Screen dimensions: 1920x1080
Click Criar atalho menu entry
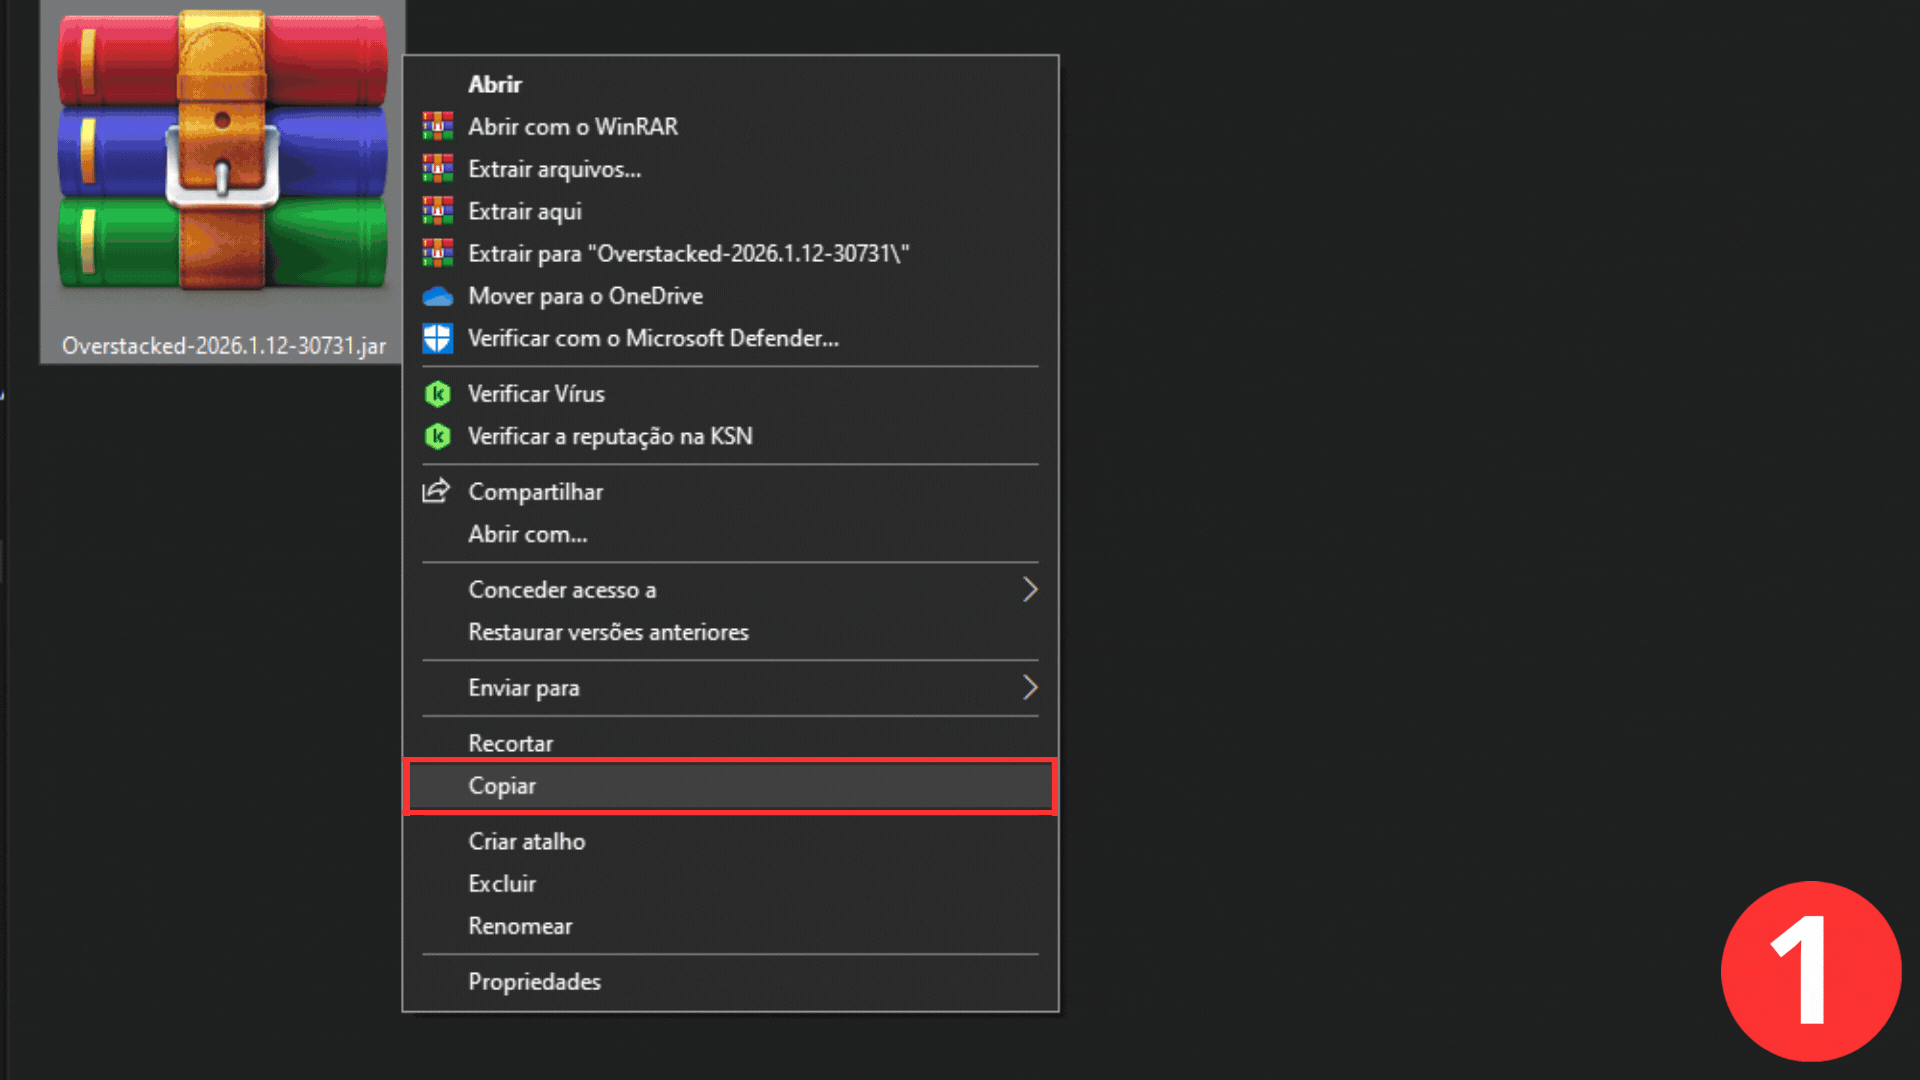[x=526, y=842]
